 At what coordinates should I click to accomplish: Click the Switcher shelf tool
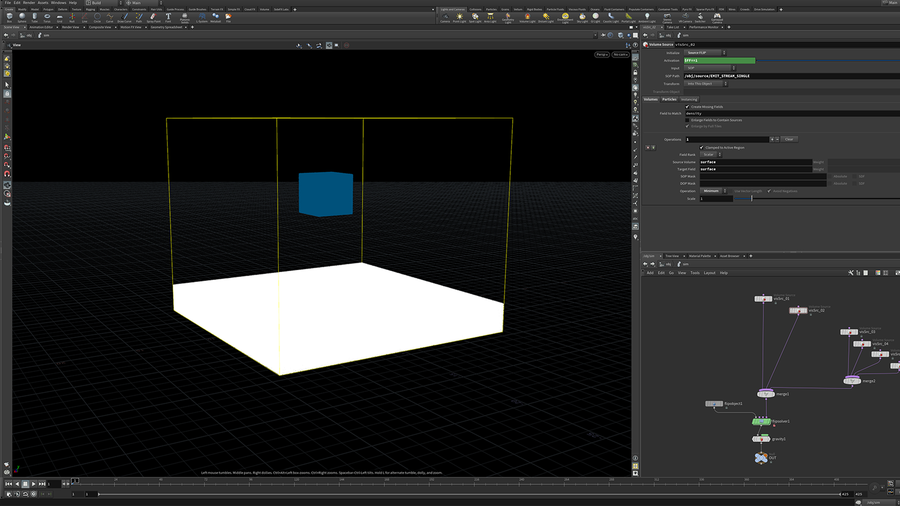pos(700,18)
